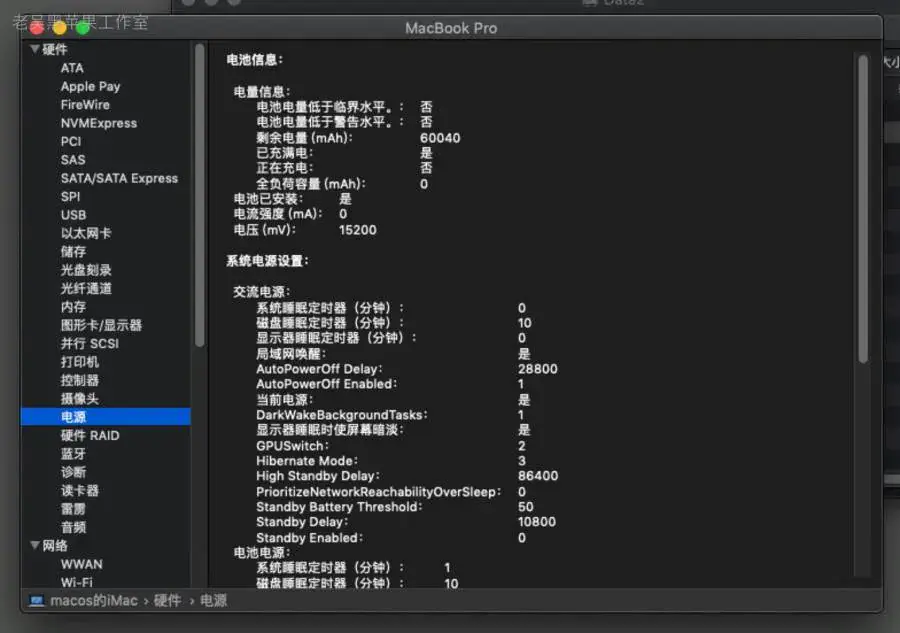
Task: Select 读卡器 in the sidebar
Action: click(x=80, y=491)
